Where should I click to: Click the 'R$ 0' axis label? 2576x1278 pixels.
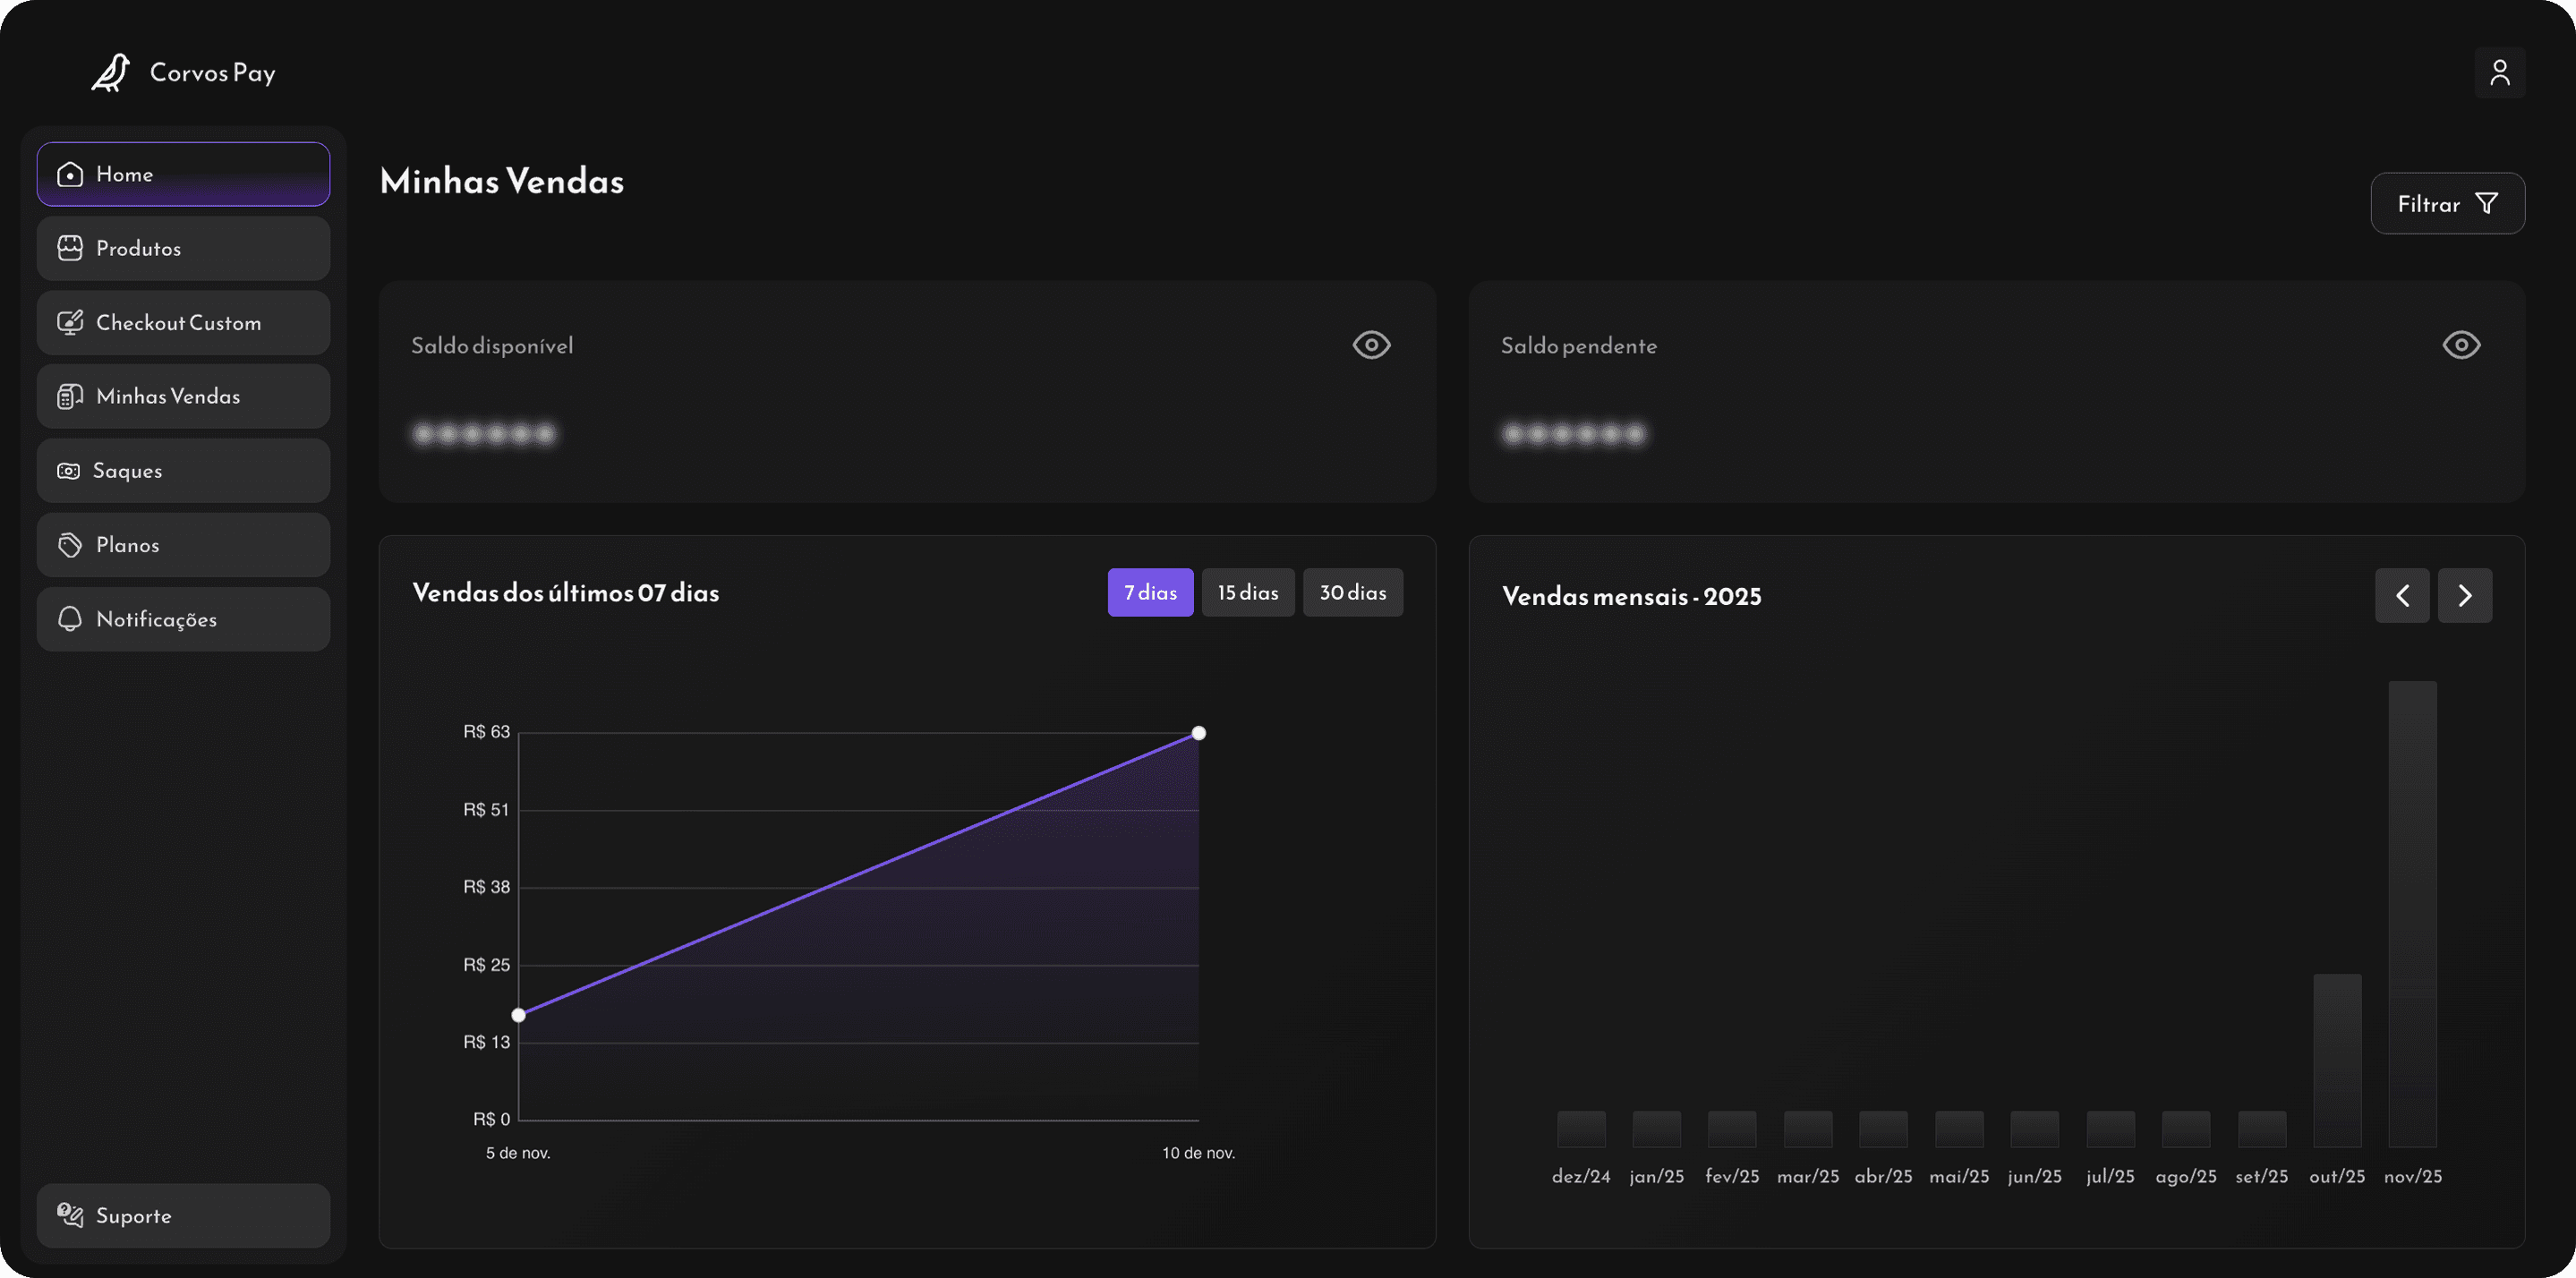click(x=491, y=1119)
